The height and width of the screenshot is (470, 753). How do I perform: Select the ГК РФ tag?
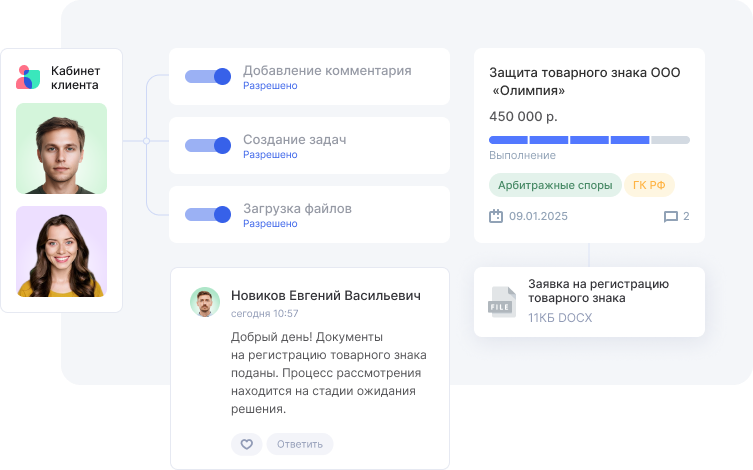[649, 185]
